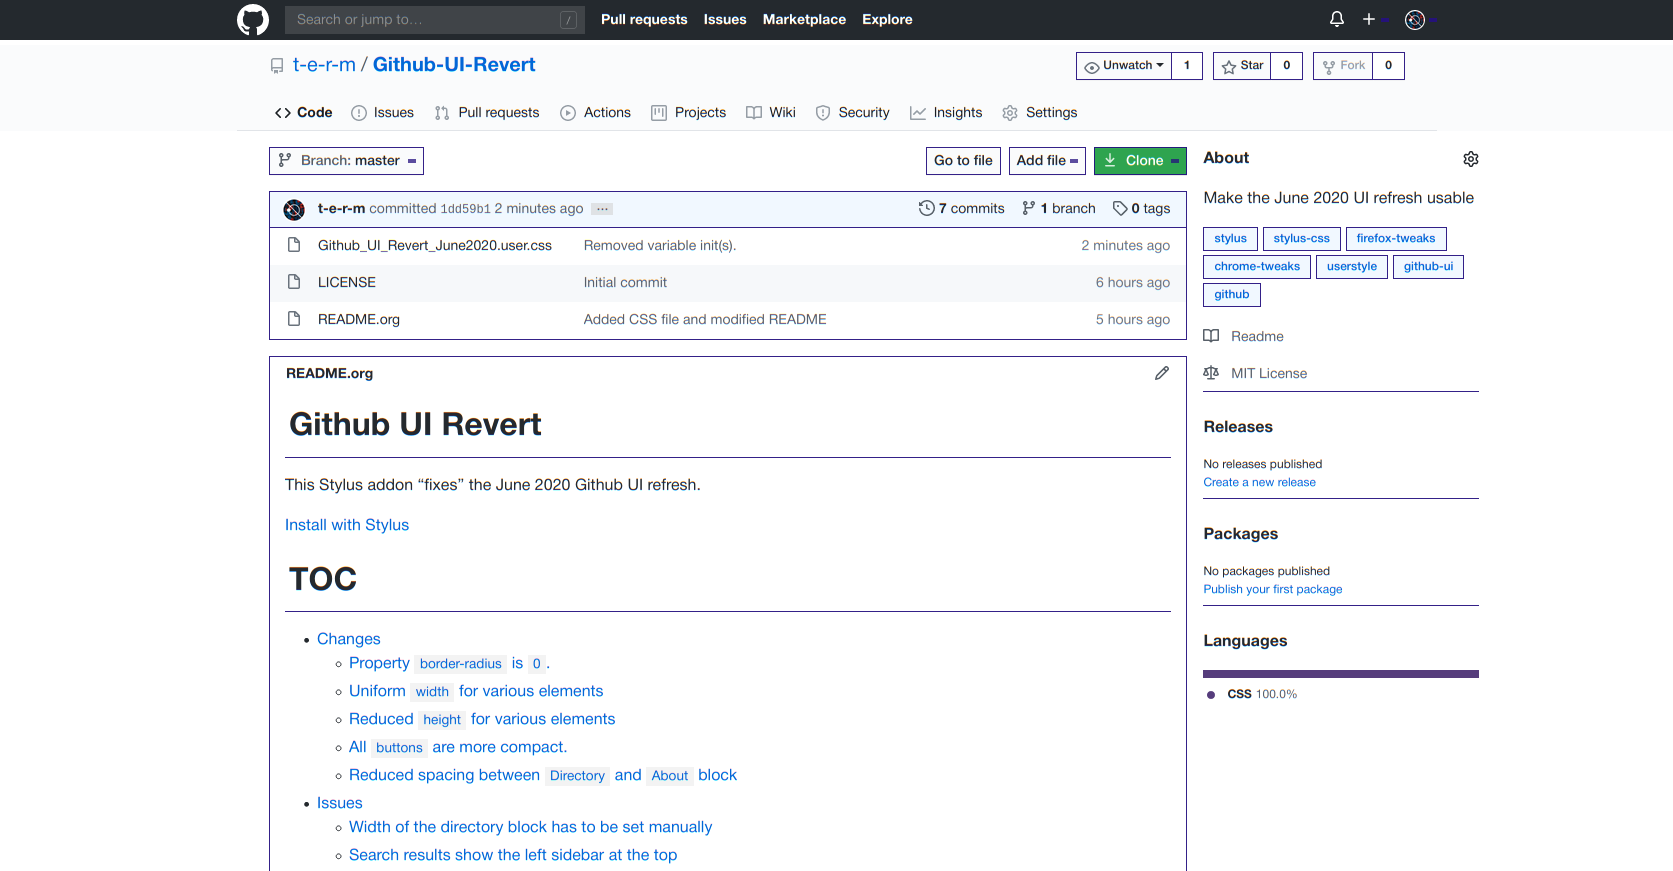Select the firefox-tweaks topic tag
This screenshot has width=1673, height=871.
(1396, 239)
